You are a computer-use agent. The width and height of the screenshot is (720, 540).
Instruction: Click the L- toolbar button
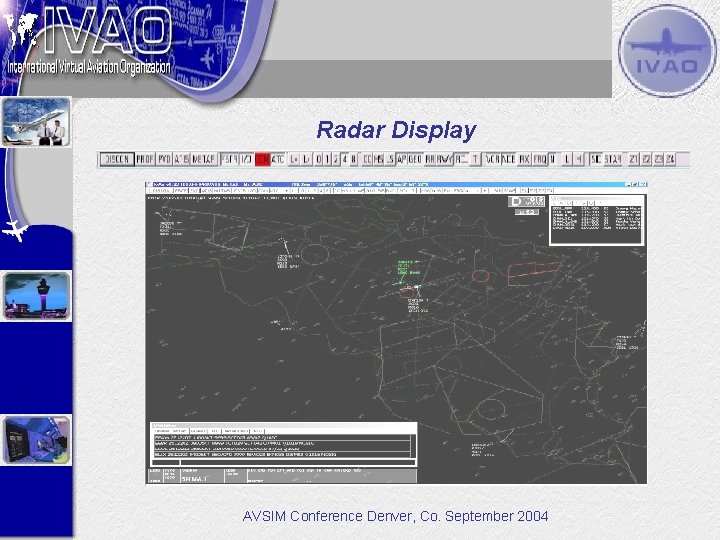coord(306,159)
